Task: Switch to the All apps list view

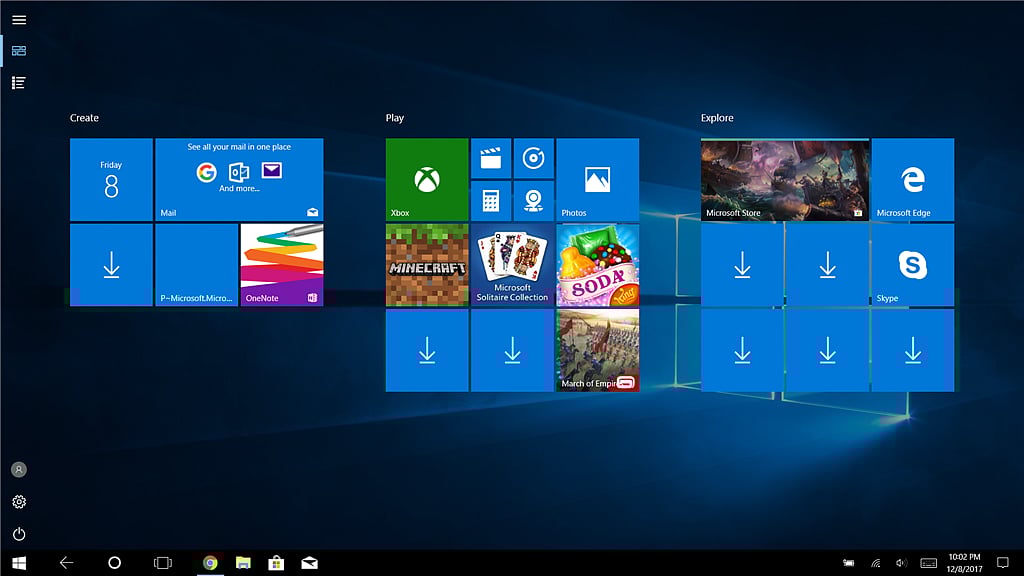Action: pyautogui.click(x=19, y=83)
